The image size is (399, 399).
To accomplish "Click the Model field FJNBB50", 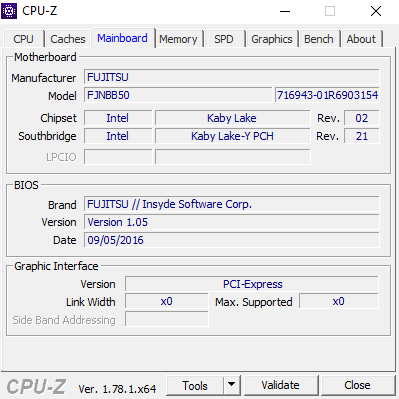I will (x=178, y=95).
